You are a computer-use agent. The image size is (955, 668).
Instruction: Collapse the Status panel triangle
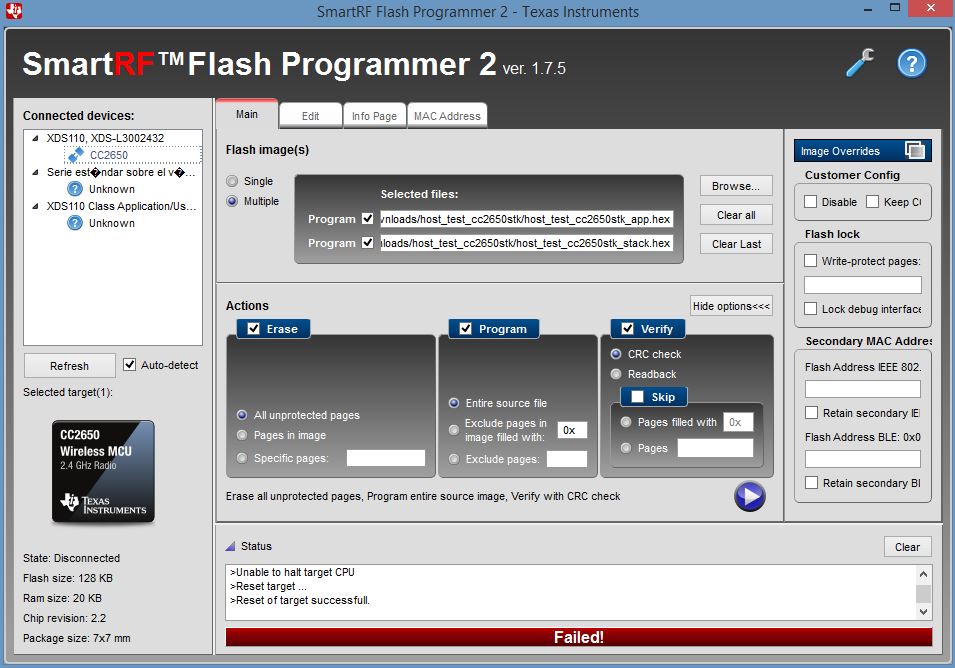coord(230,546)
